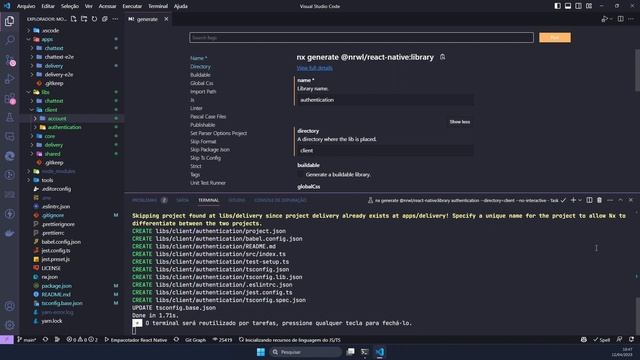Click Show less in the form
The width and height of the screenshot is (640, 360).
coord(460,122)
